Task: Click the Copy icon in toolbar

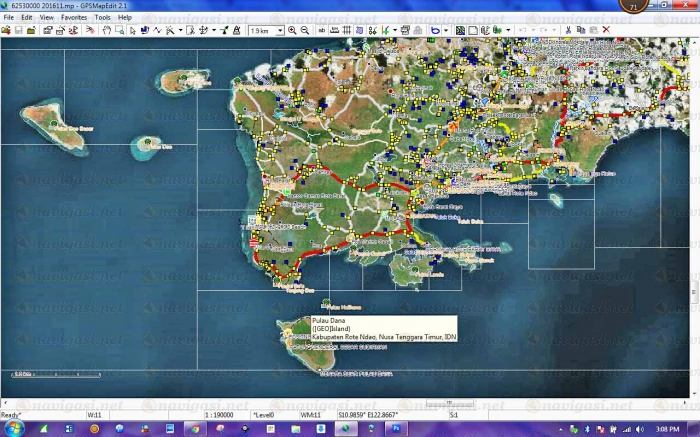Action: (580, 30)
